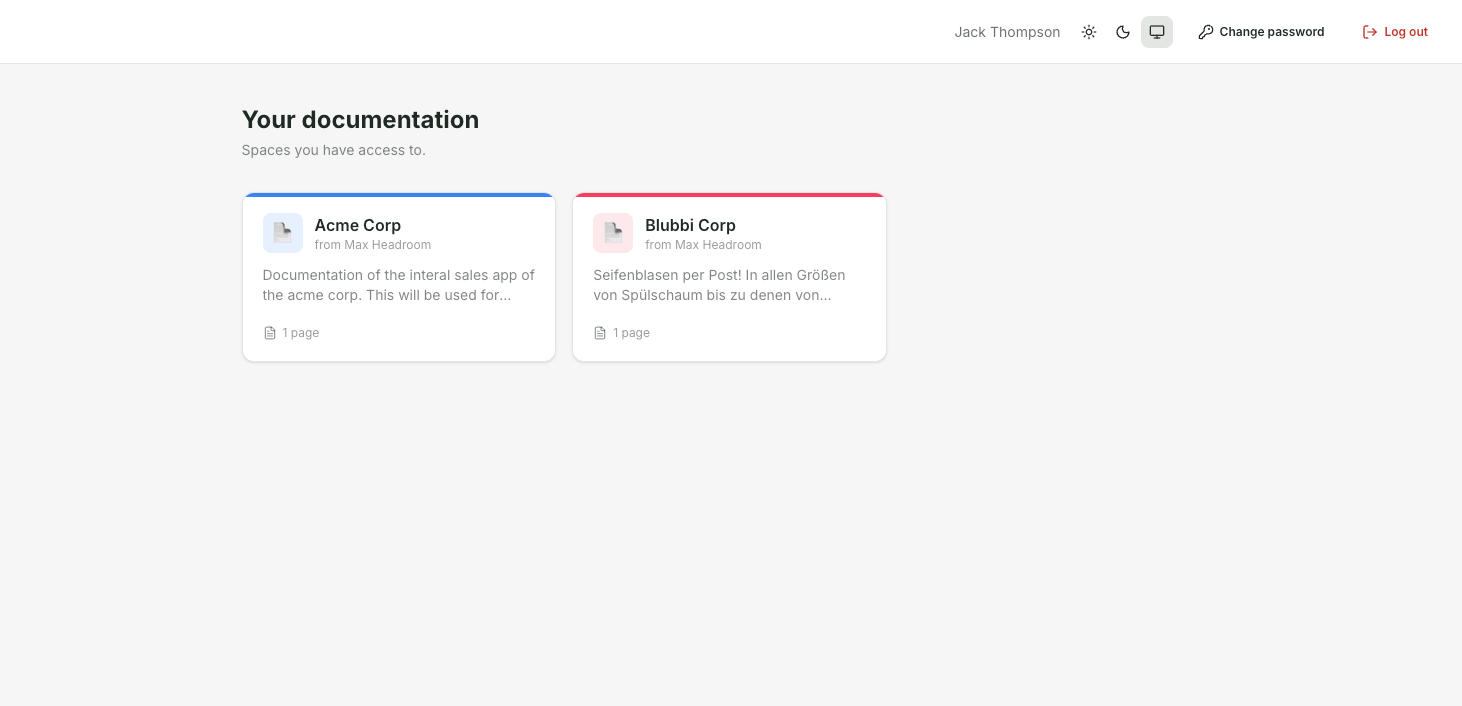
Task: Switch to dark theme moon icon
Action: coord(1123,32)
